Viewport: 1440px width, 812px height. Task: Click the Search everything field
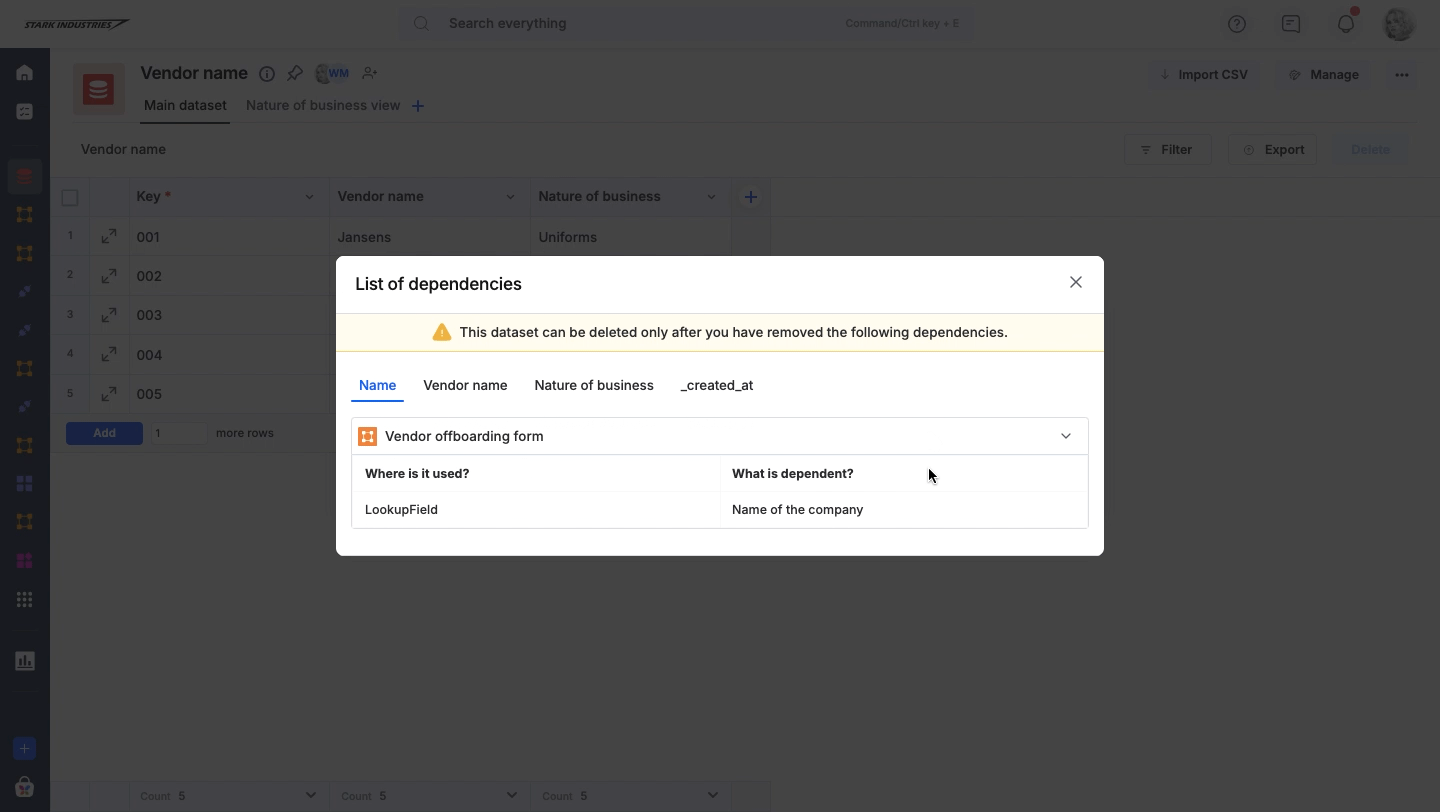pos(686,23)
